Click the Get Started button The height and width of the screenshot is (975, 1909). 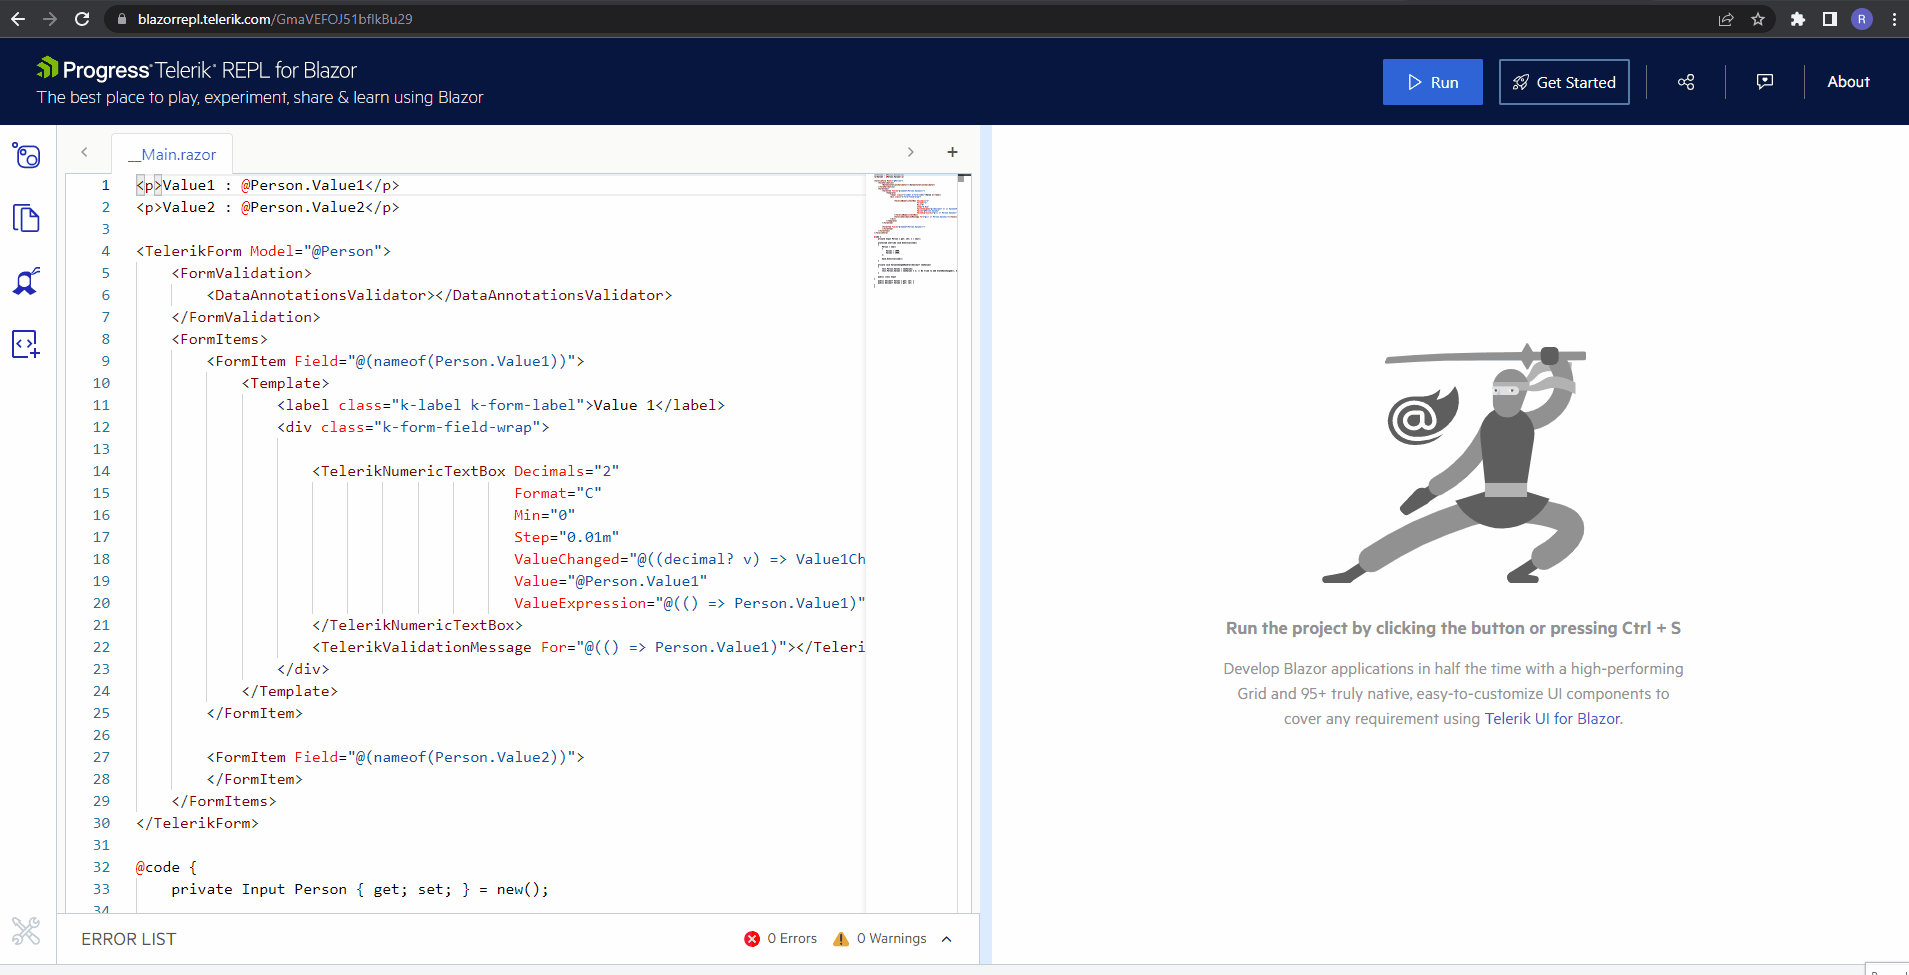click(1564, 82)
